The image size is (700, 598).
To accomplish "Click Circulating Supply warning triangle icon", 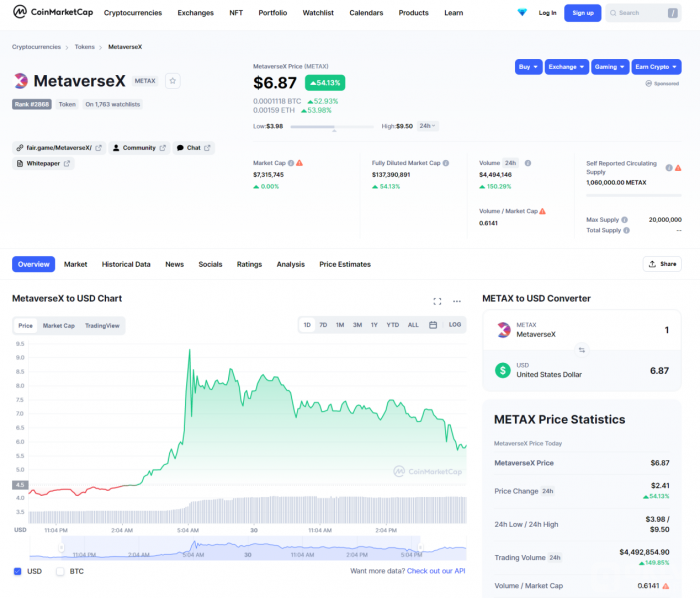I will pyautogui.click(x=678, y=168).
